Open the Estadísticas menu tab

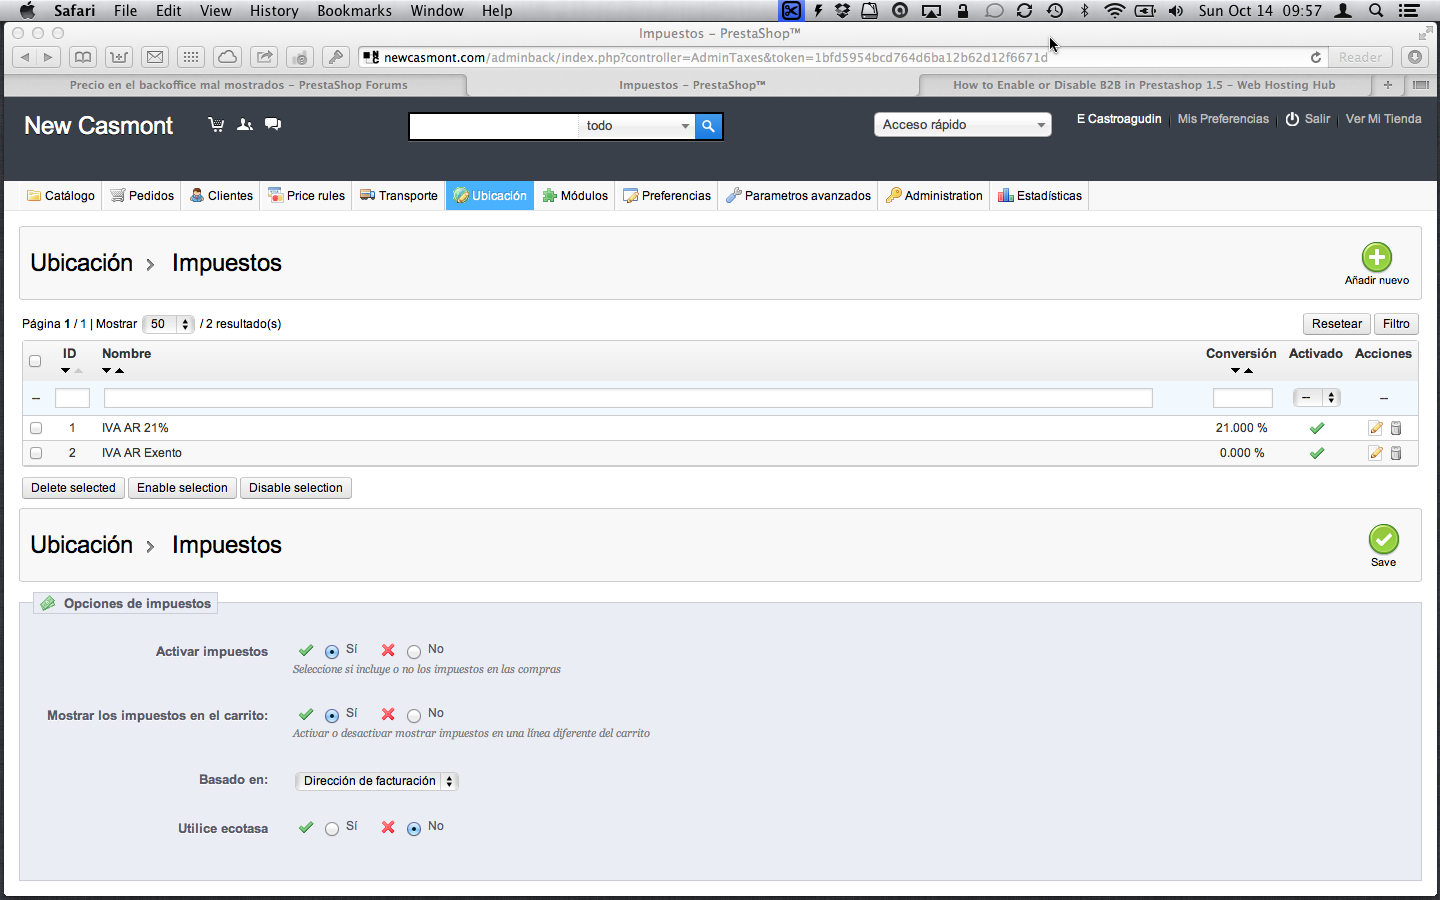[x=1040, y=196]
